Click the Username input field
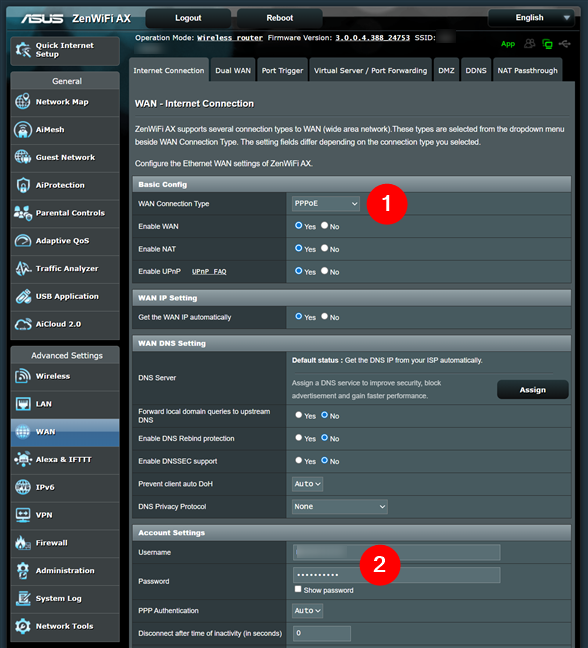588x648 pixels. pos(397,552)
